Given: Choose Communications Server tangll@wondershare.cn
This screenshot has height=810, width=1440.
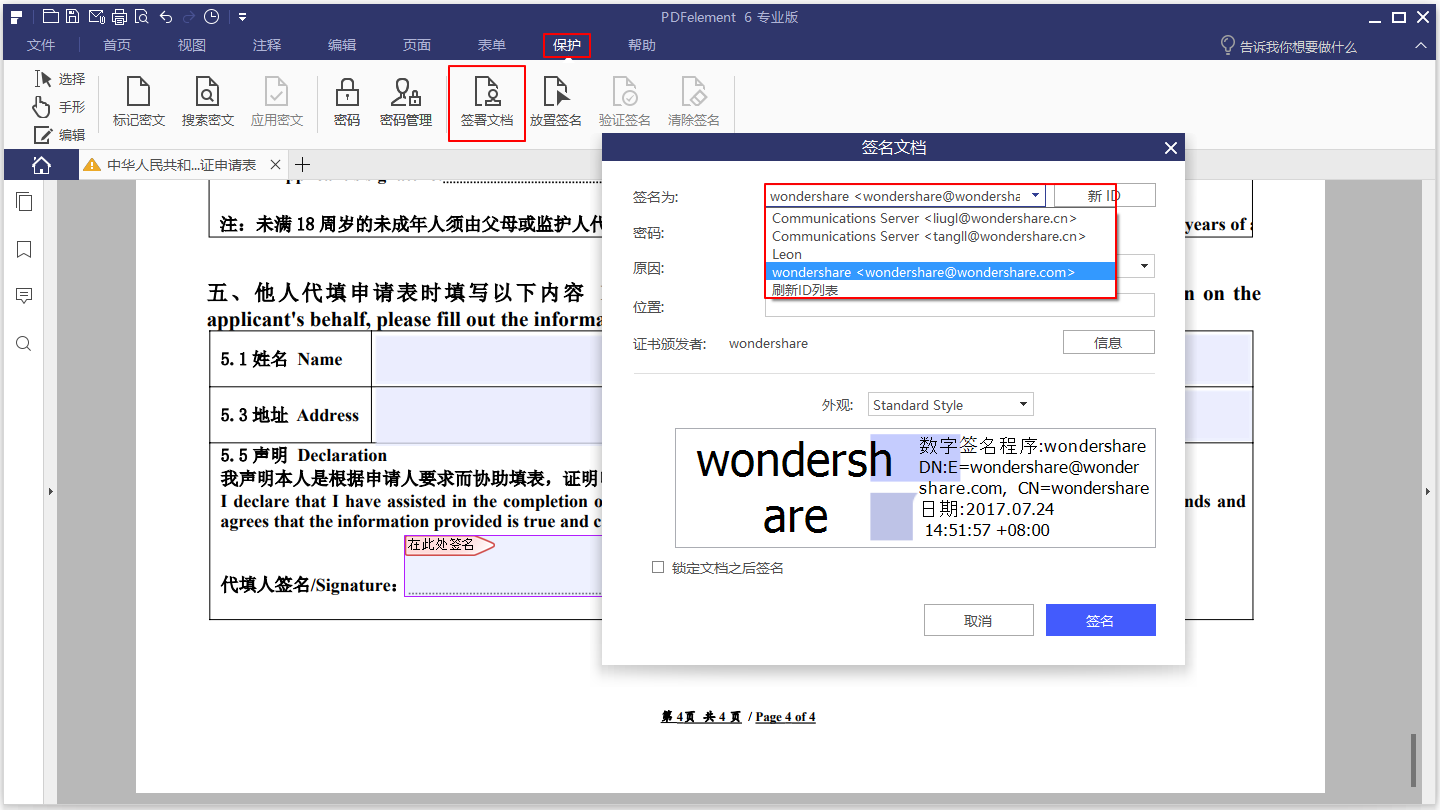Looking at the screenshot, I should (x=940, y=236).
